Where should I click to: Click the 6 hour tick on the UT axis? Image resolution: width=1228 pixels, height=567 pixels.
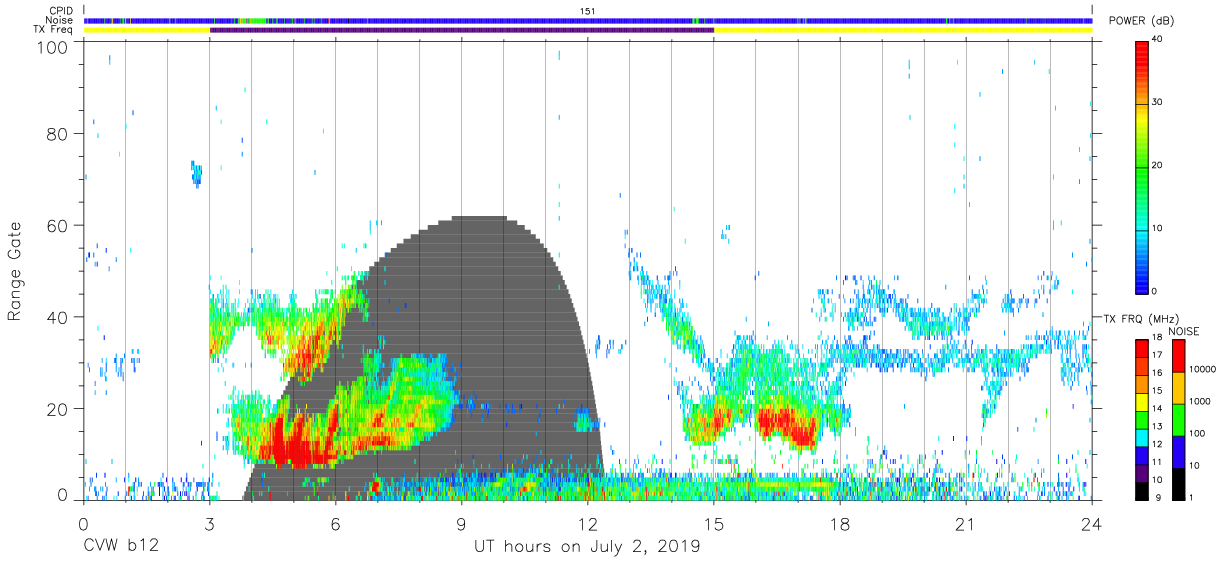pos(336,524)
